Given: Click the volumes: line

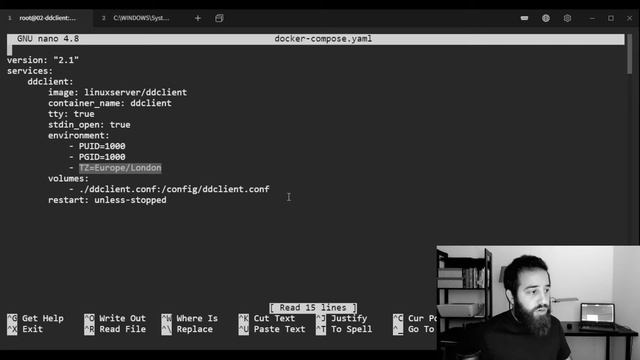Looking at the screenshot, I should coord(68,178).
